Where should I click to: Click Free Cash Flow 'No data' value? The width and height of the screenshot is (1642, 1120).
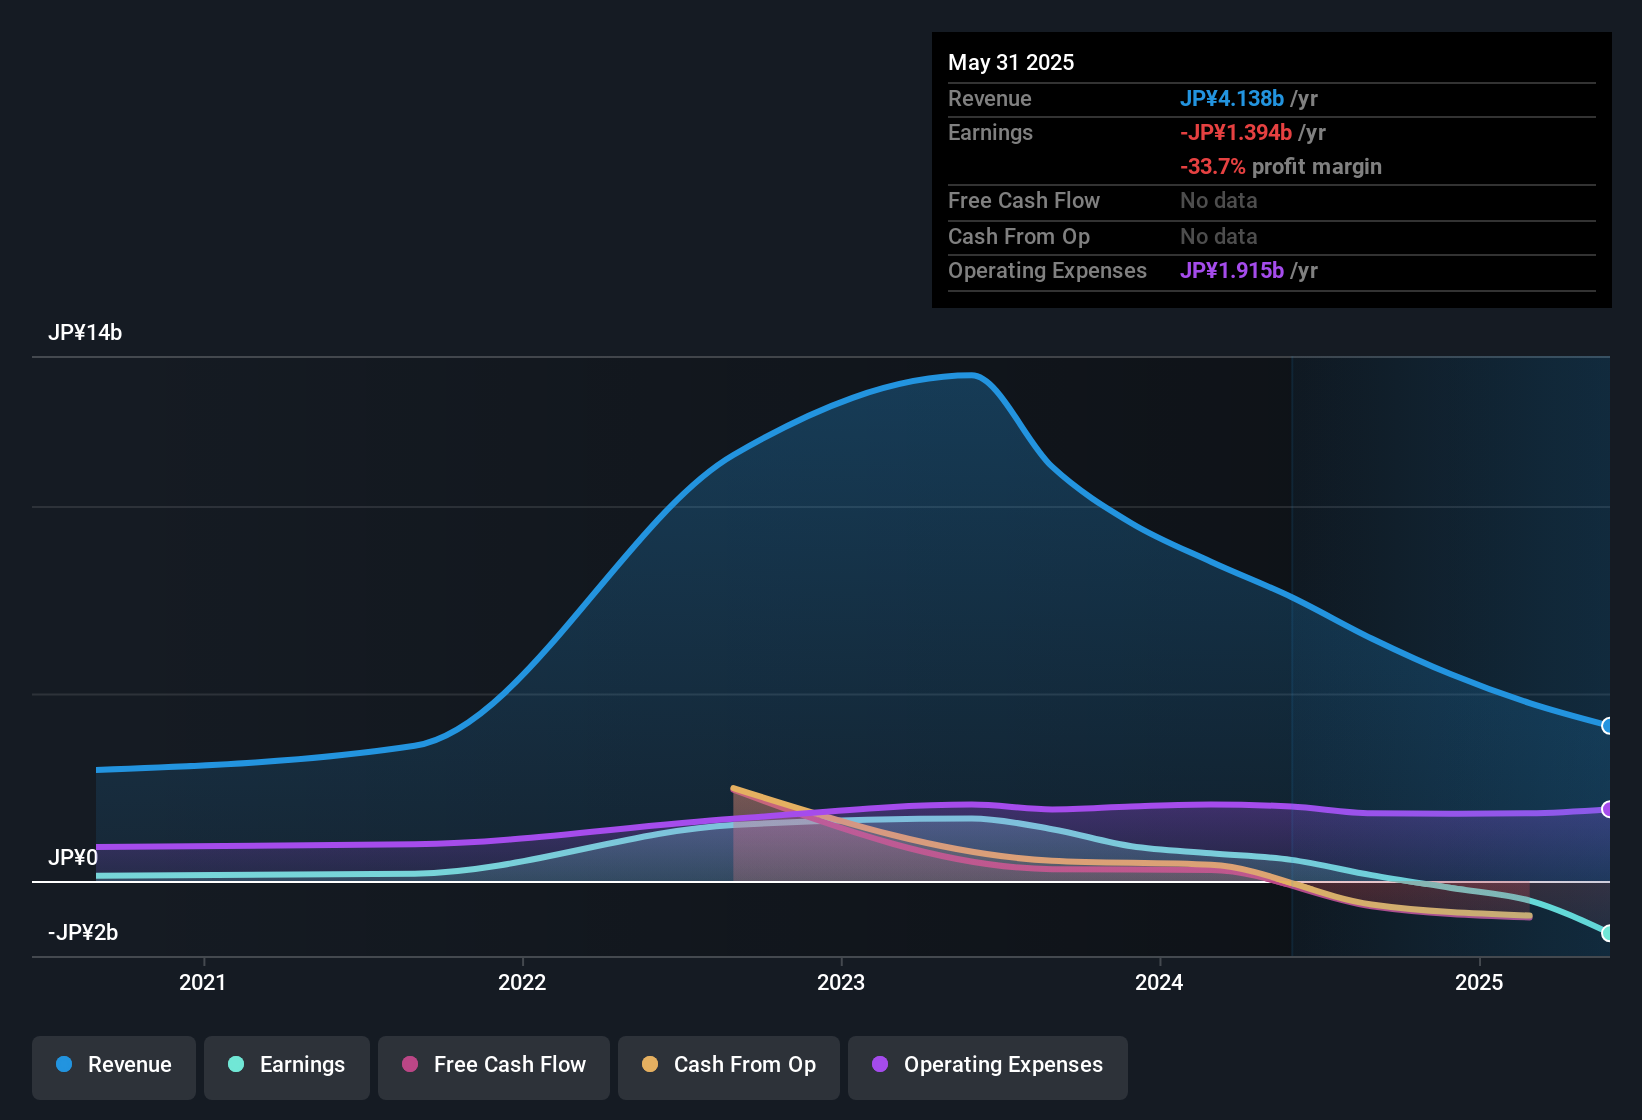1219,200
